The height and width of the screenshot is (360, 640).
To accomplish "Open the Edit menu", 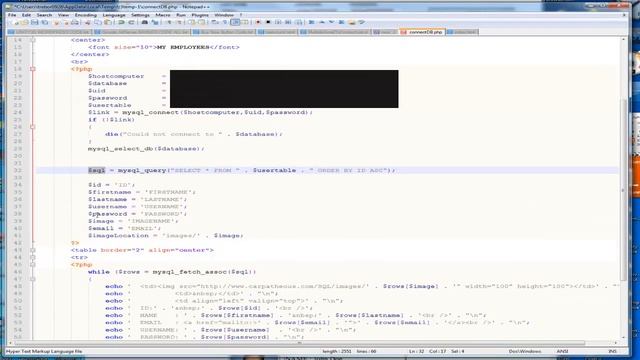I will tap(27, 15).
